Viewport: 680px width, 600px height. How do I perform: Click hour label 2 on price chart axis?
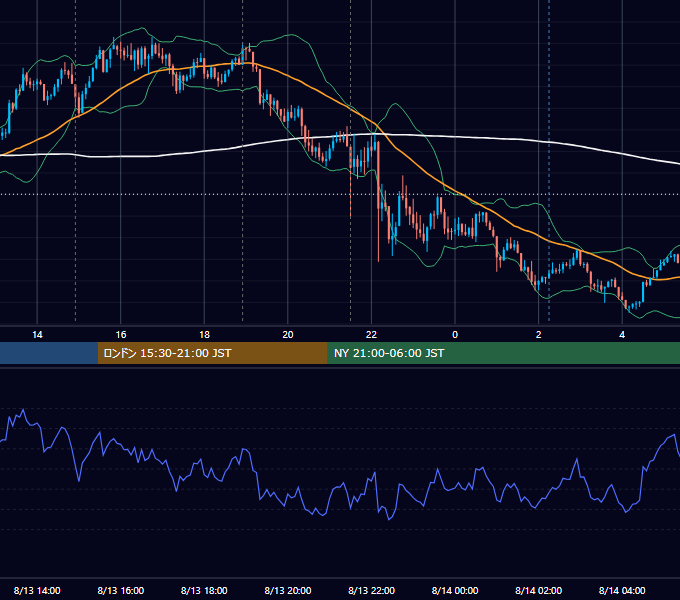pyautogui.click(x=538, y=335)
